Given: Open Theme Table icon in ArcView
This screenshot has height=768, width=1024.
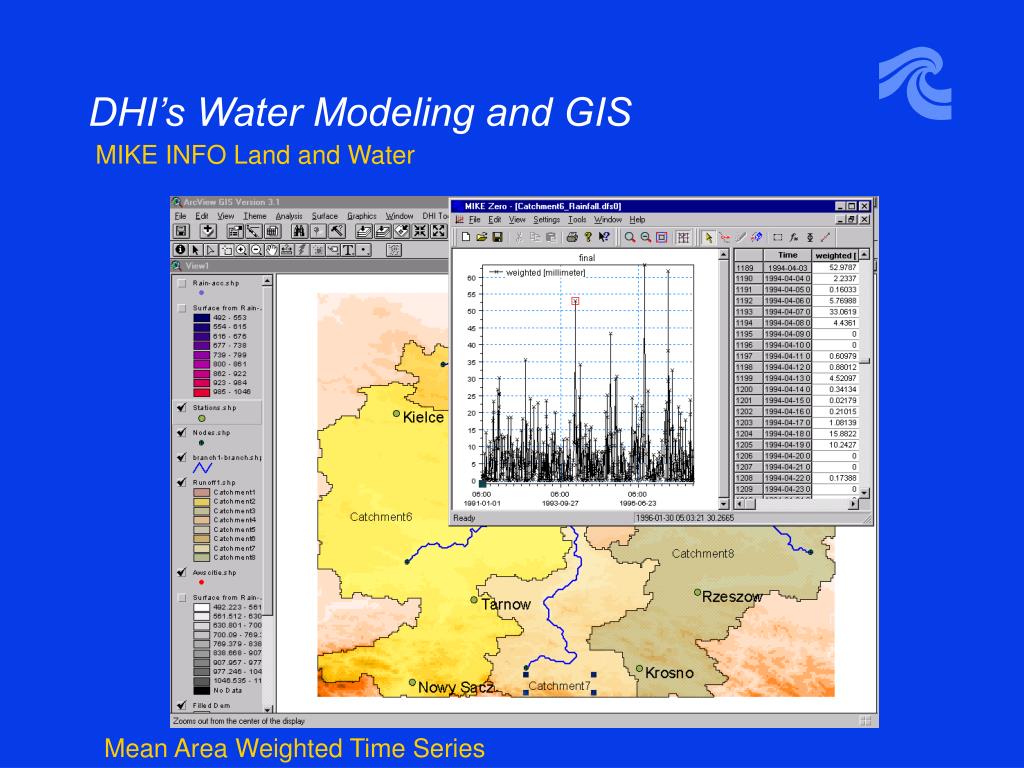Looking at the screenshot, I should (x=273, y=231).
